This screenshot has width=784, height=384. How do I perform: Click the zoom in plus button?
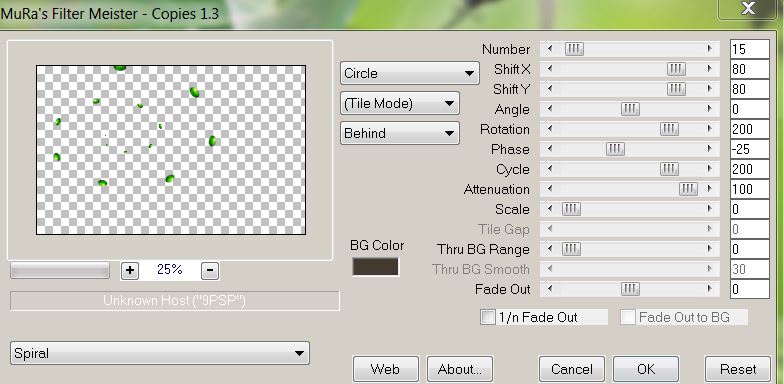[130, 270]
